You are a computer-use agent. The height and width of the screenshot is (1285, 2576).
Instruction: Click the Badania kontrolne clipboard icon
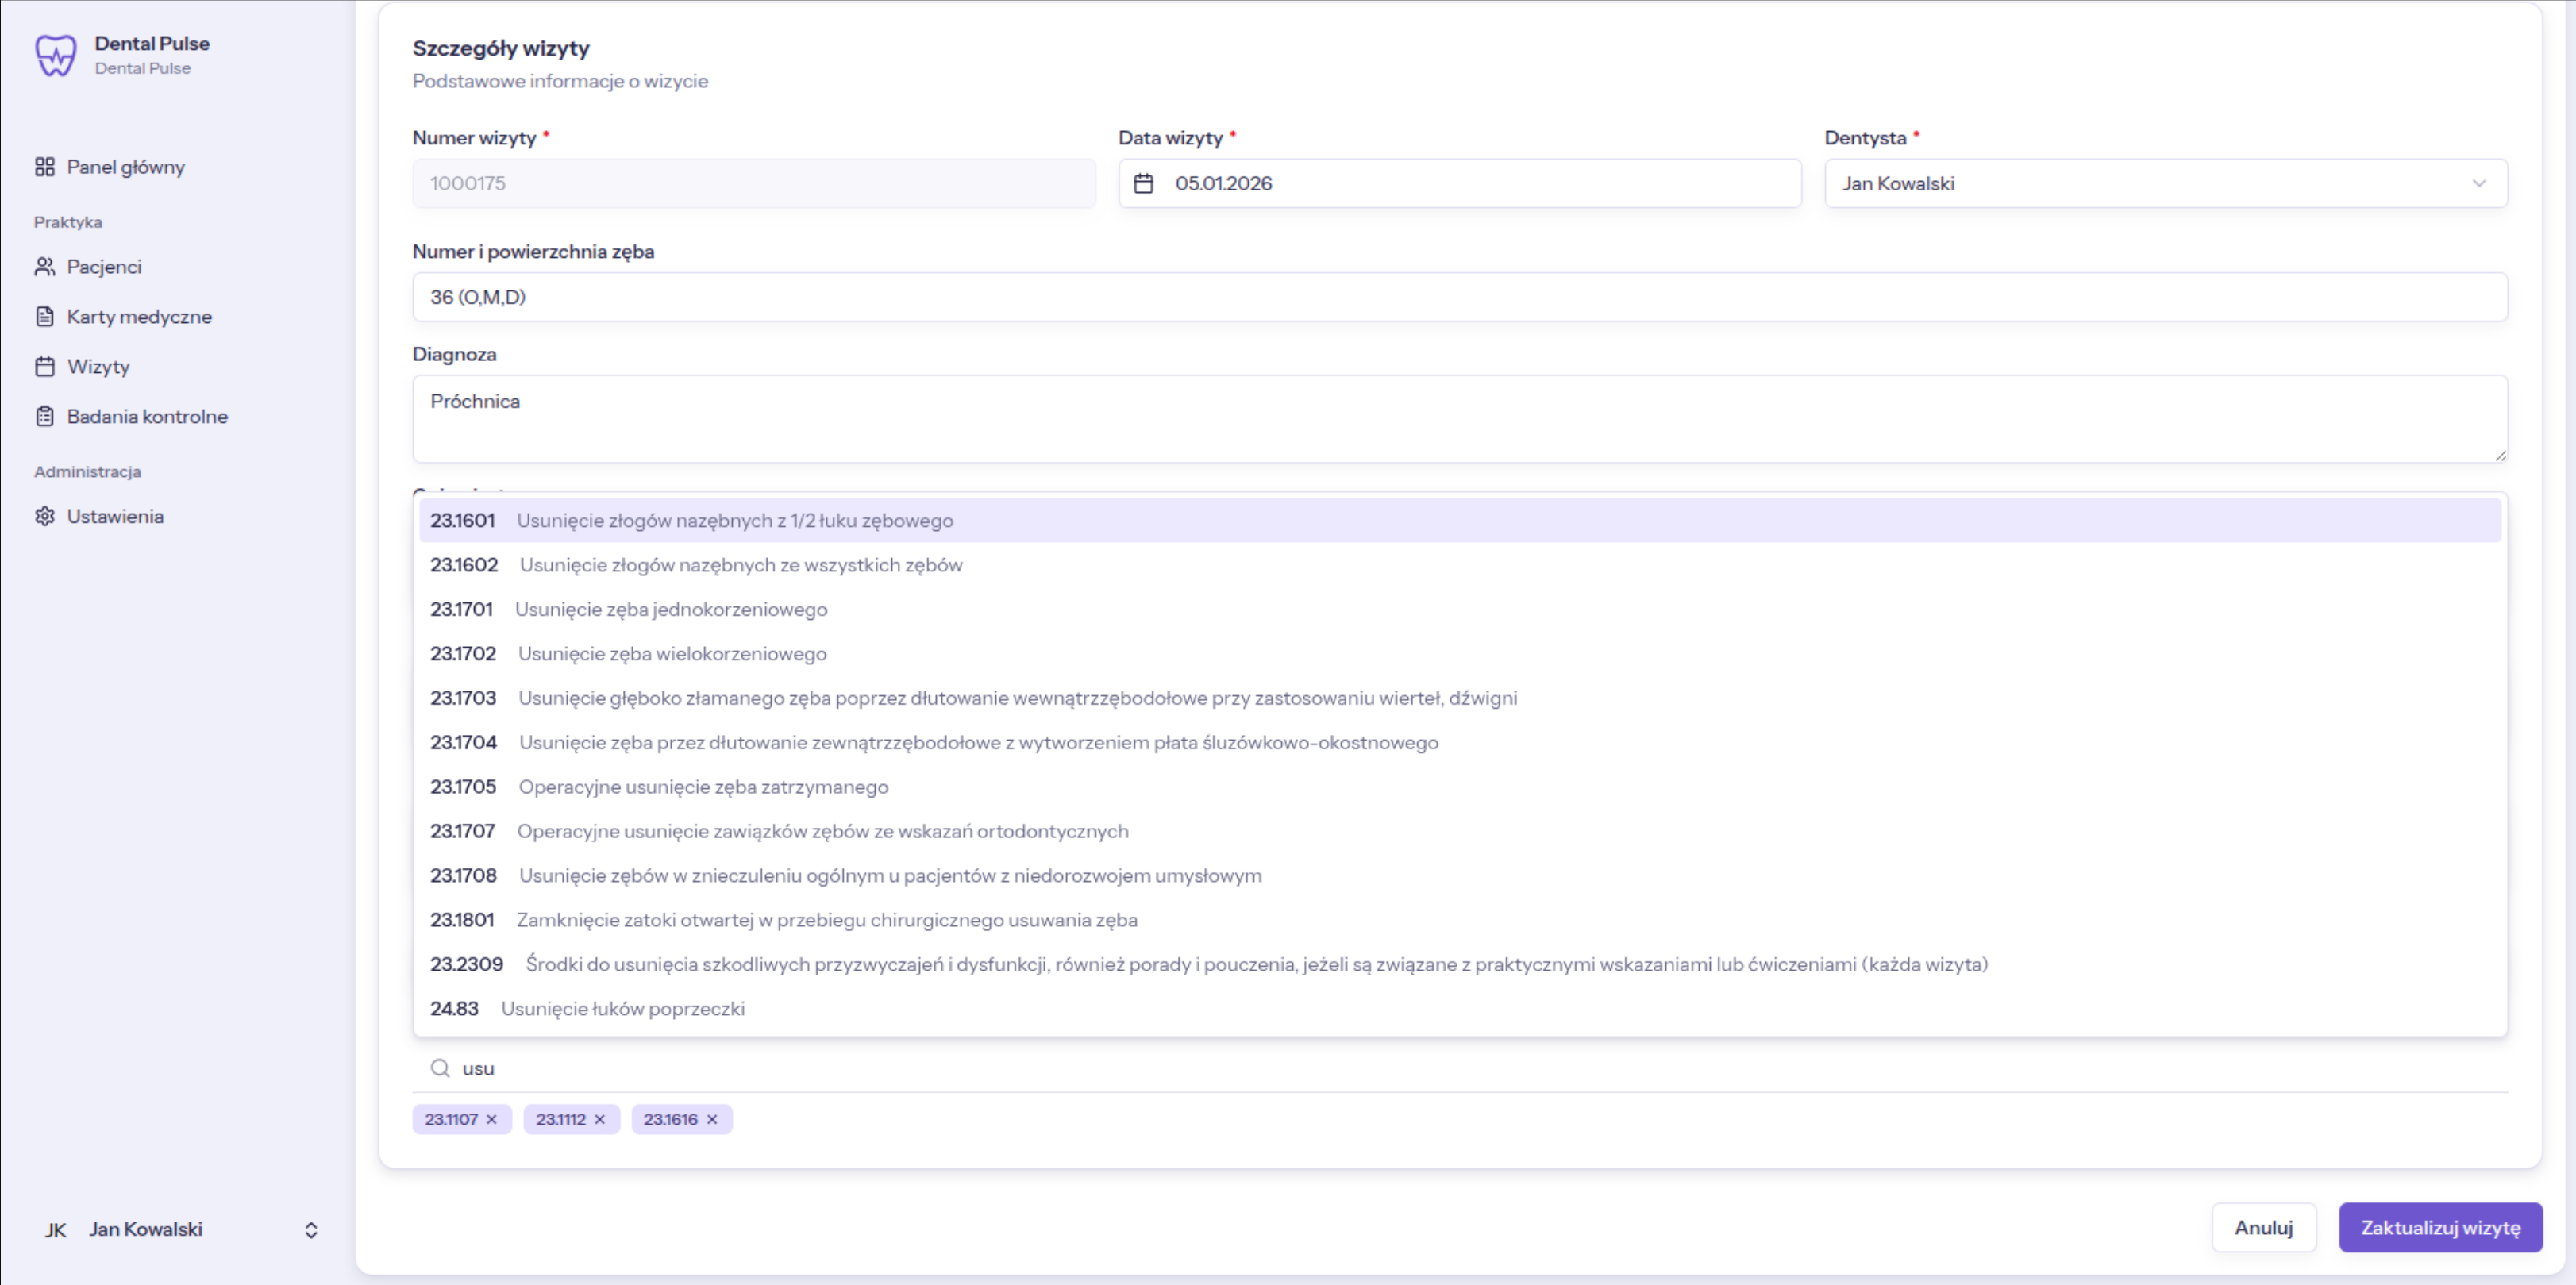click(44, 417)
